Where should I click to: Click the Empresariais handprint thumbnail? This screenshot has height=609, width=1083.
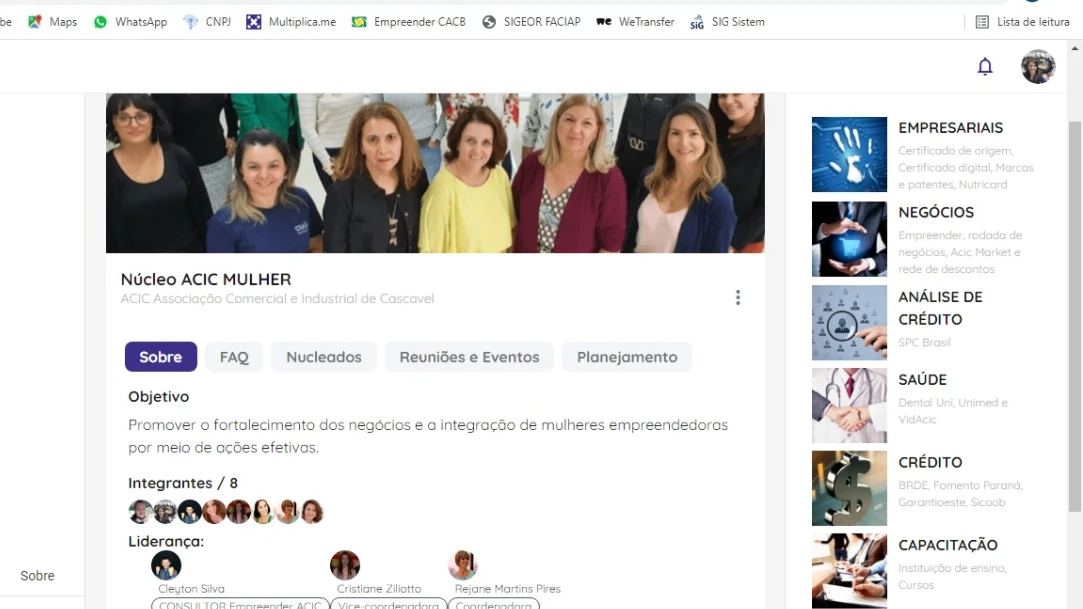coord(849,154)
